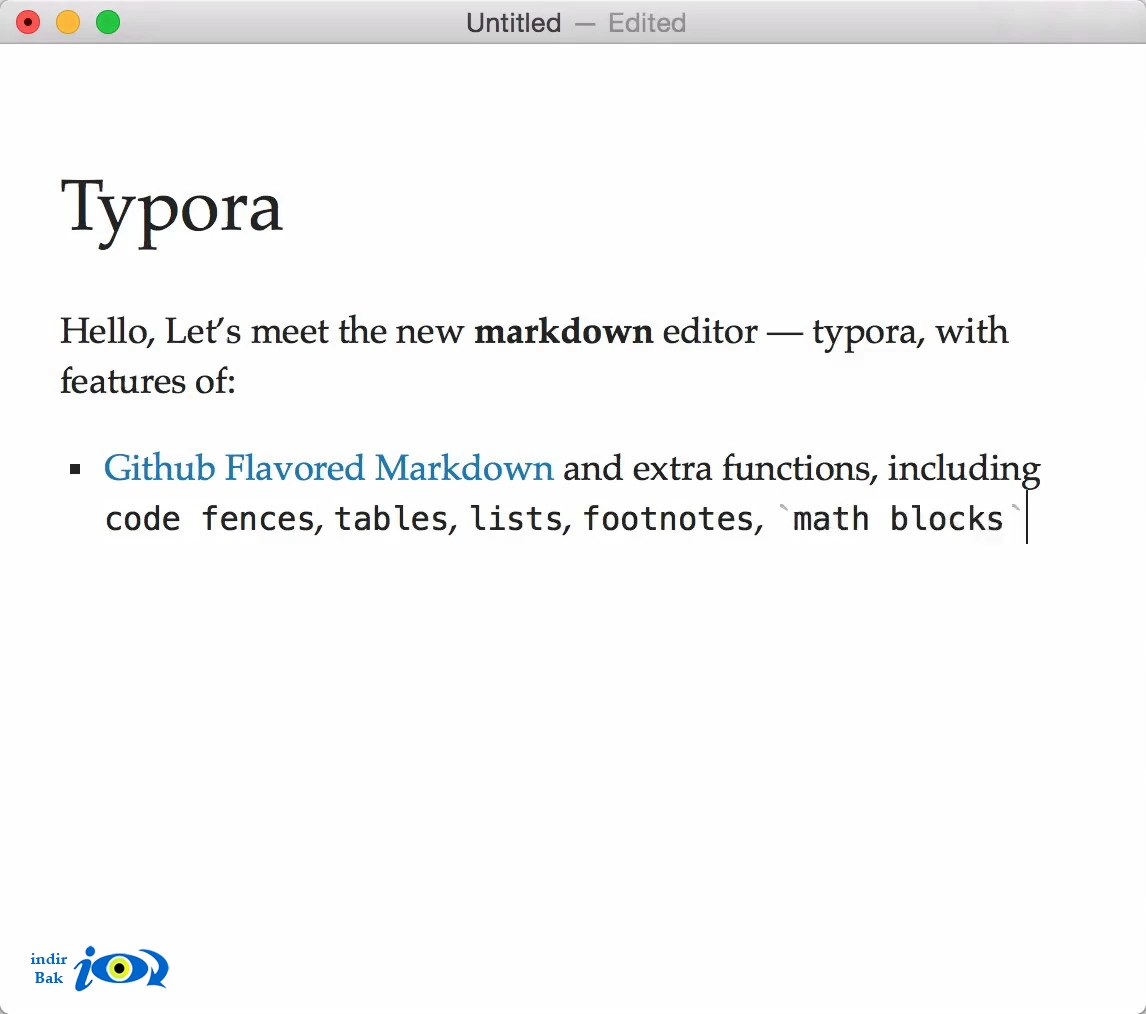
Task: Close the window with the red button
Action: click(28, 23)
